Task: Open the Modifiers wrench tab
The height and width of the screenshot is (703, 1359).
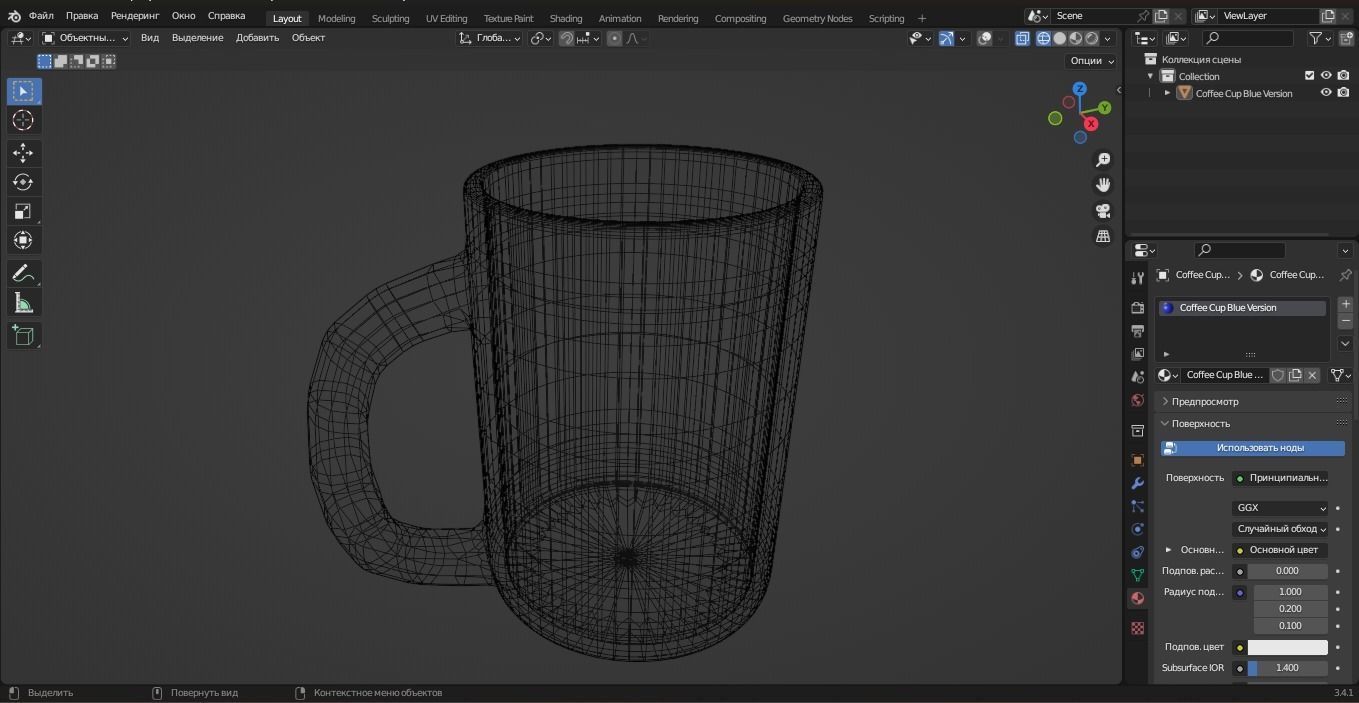Action: pos(1137,483)
